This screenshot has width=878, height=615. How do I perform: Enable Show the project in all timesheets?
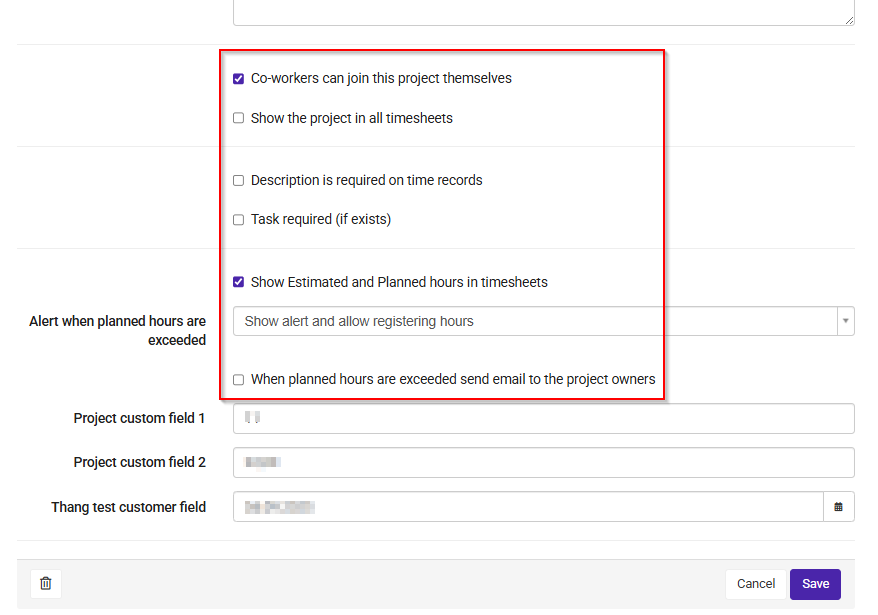click(x=239, y=118)
